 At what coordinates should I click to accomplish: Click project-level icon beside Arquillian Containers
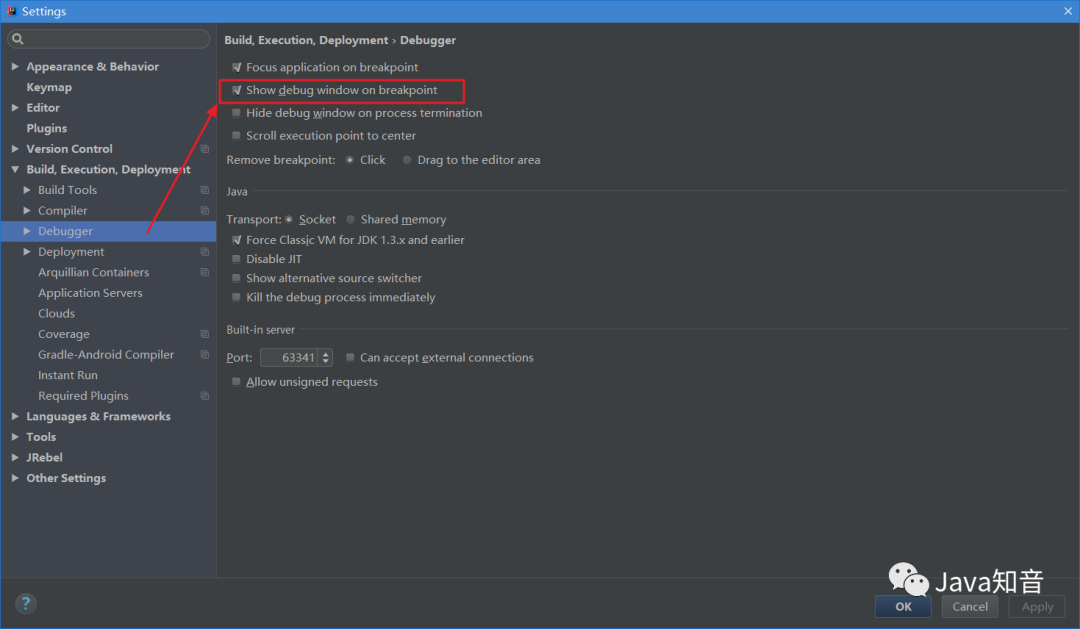point(205,273)
